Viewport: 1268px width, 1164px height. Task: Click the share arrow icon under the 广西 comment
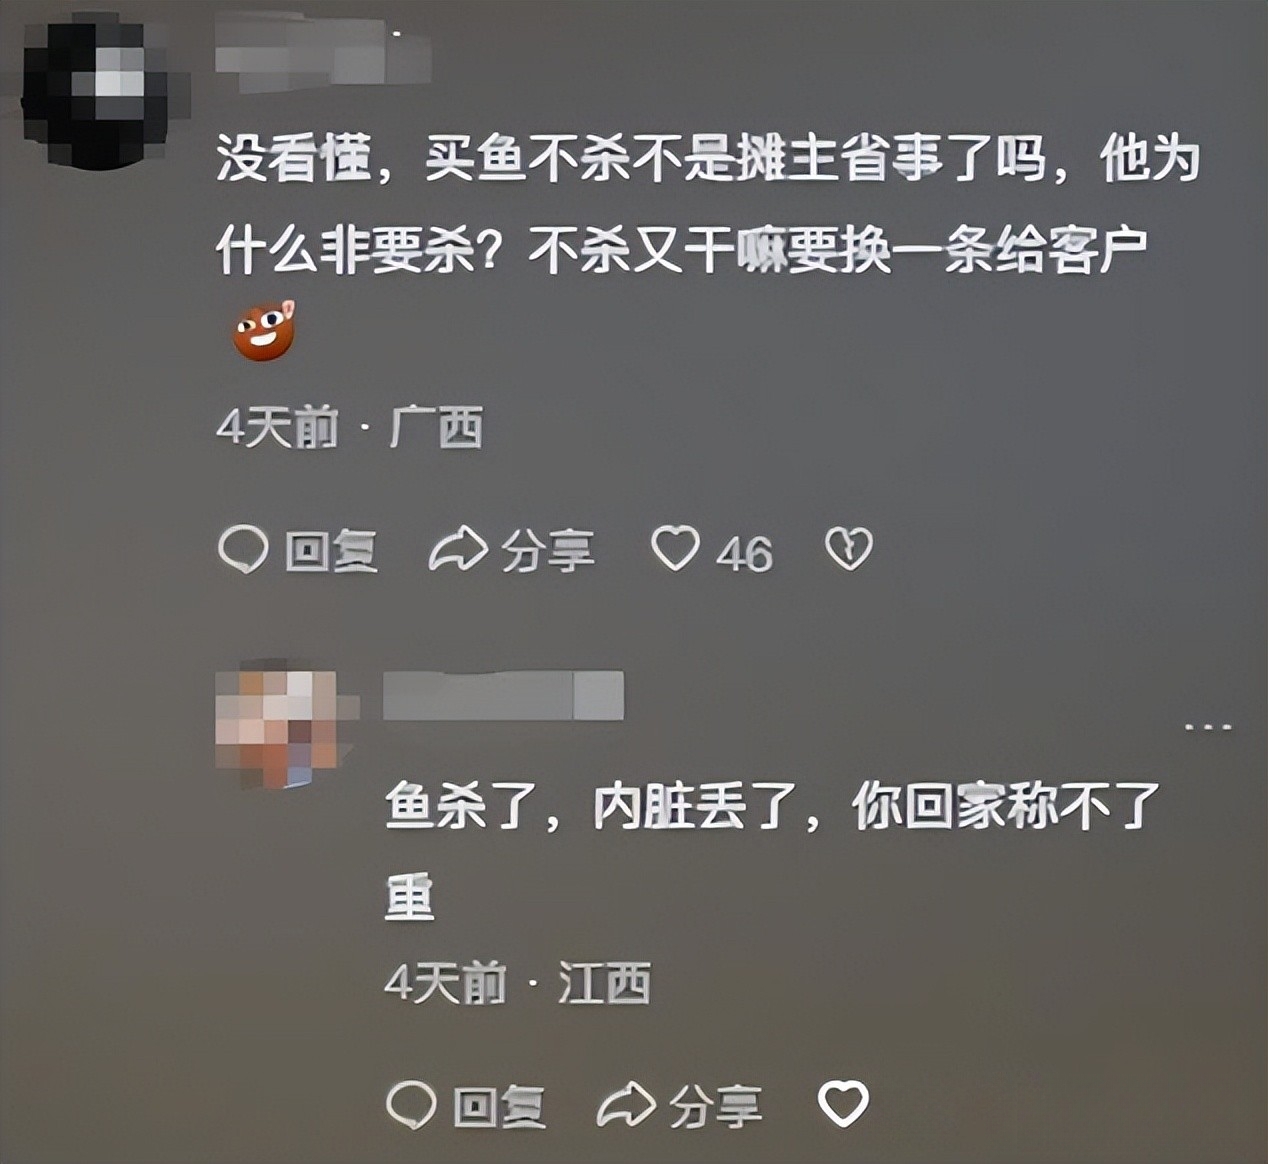(458, 550)
